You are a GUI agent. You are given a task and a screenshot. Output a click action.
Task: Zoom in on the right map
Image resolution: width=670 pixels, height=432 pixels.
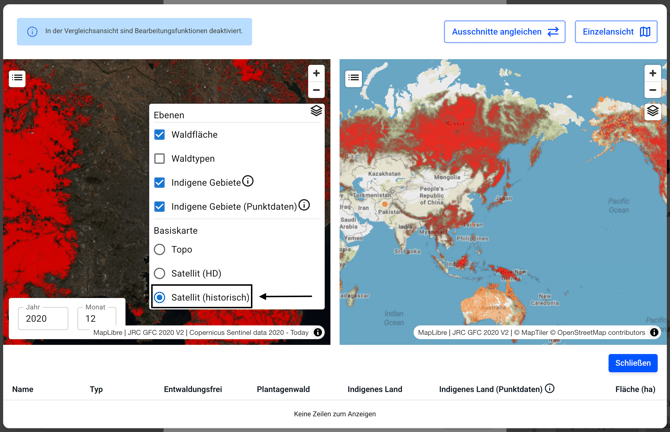pos(652,73)
